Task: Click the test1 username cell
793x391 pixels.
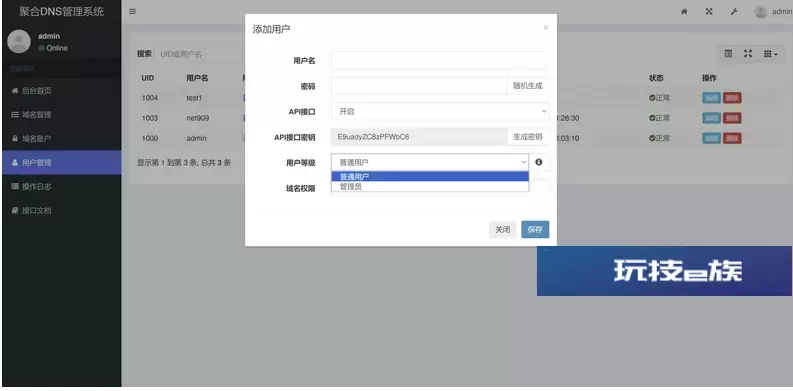Action: (194, 98)
